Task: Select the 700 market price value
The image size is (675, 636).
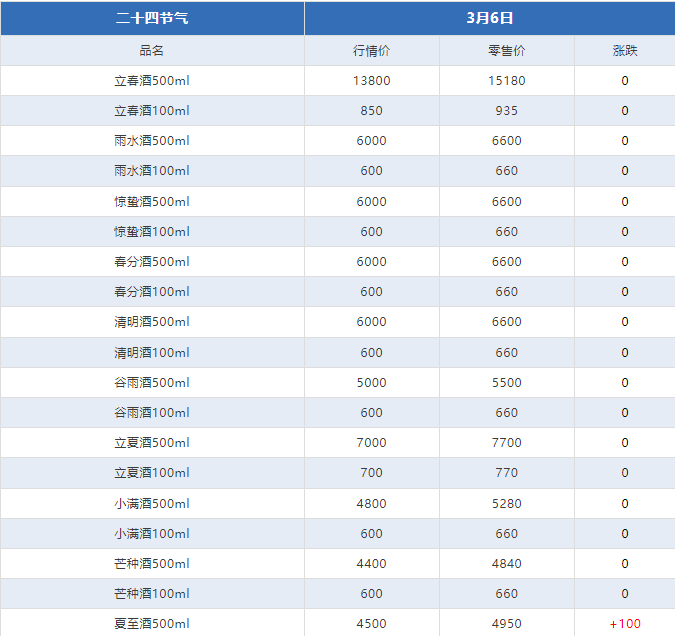Action: point(372,473)
